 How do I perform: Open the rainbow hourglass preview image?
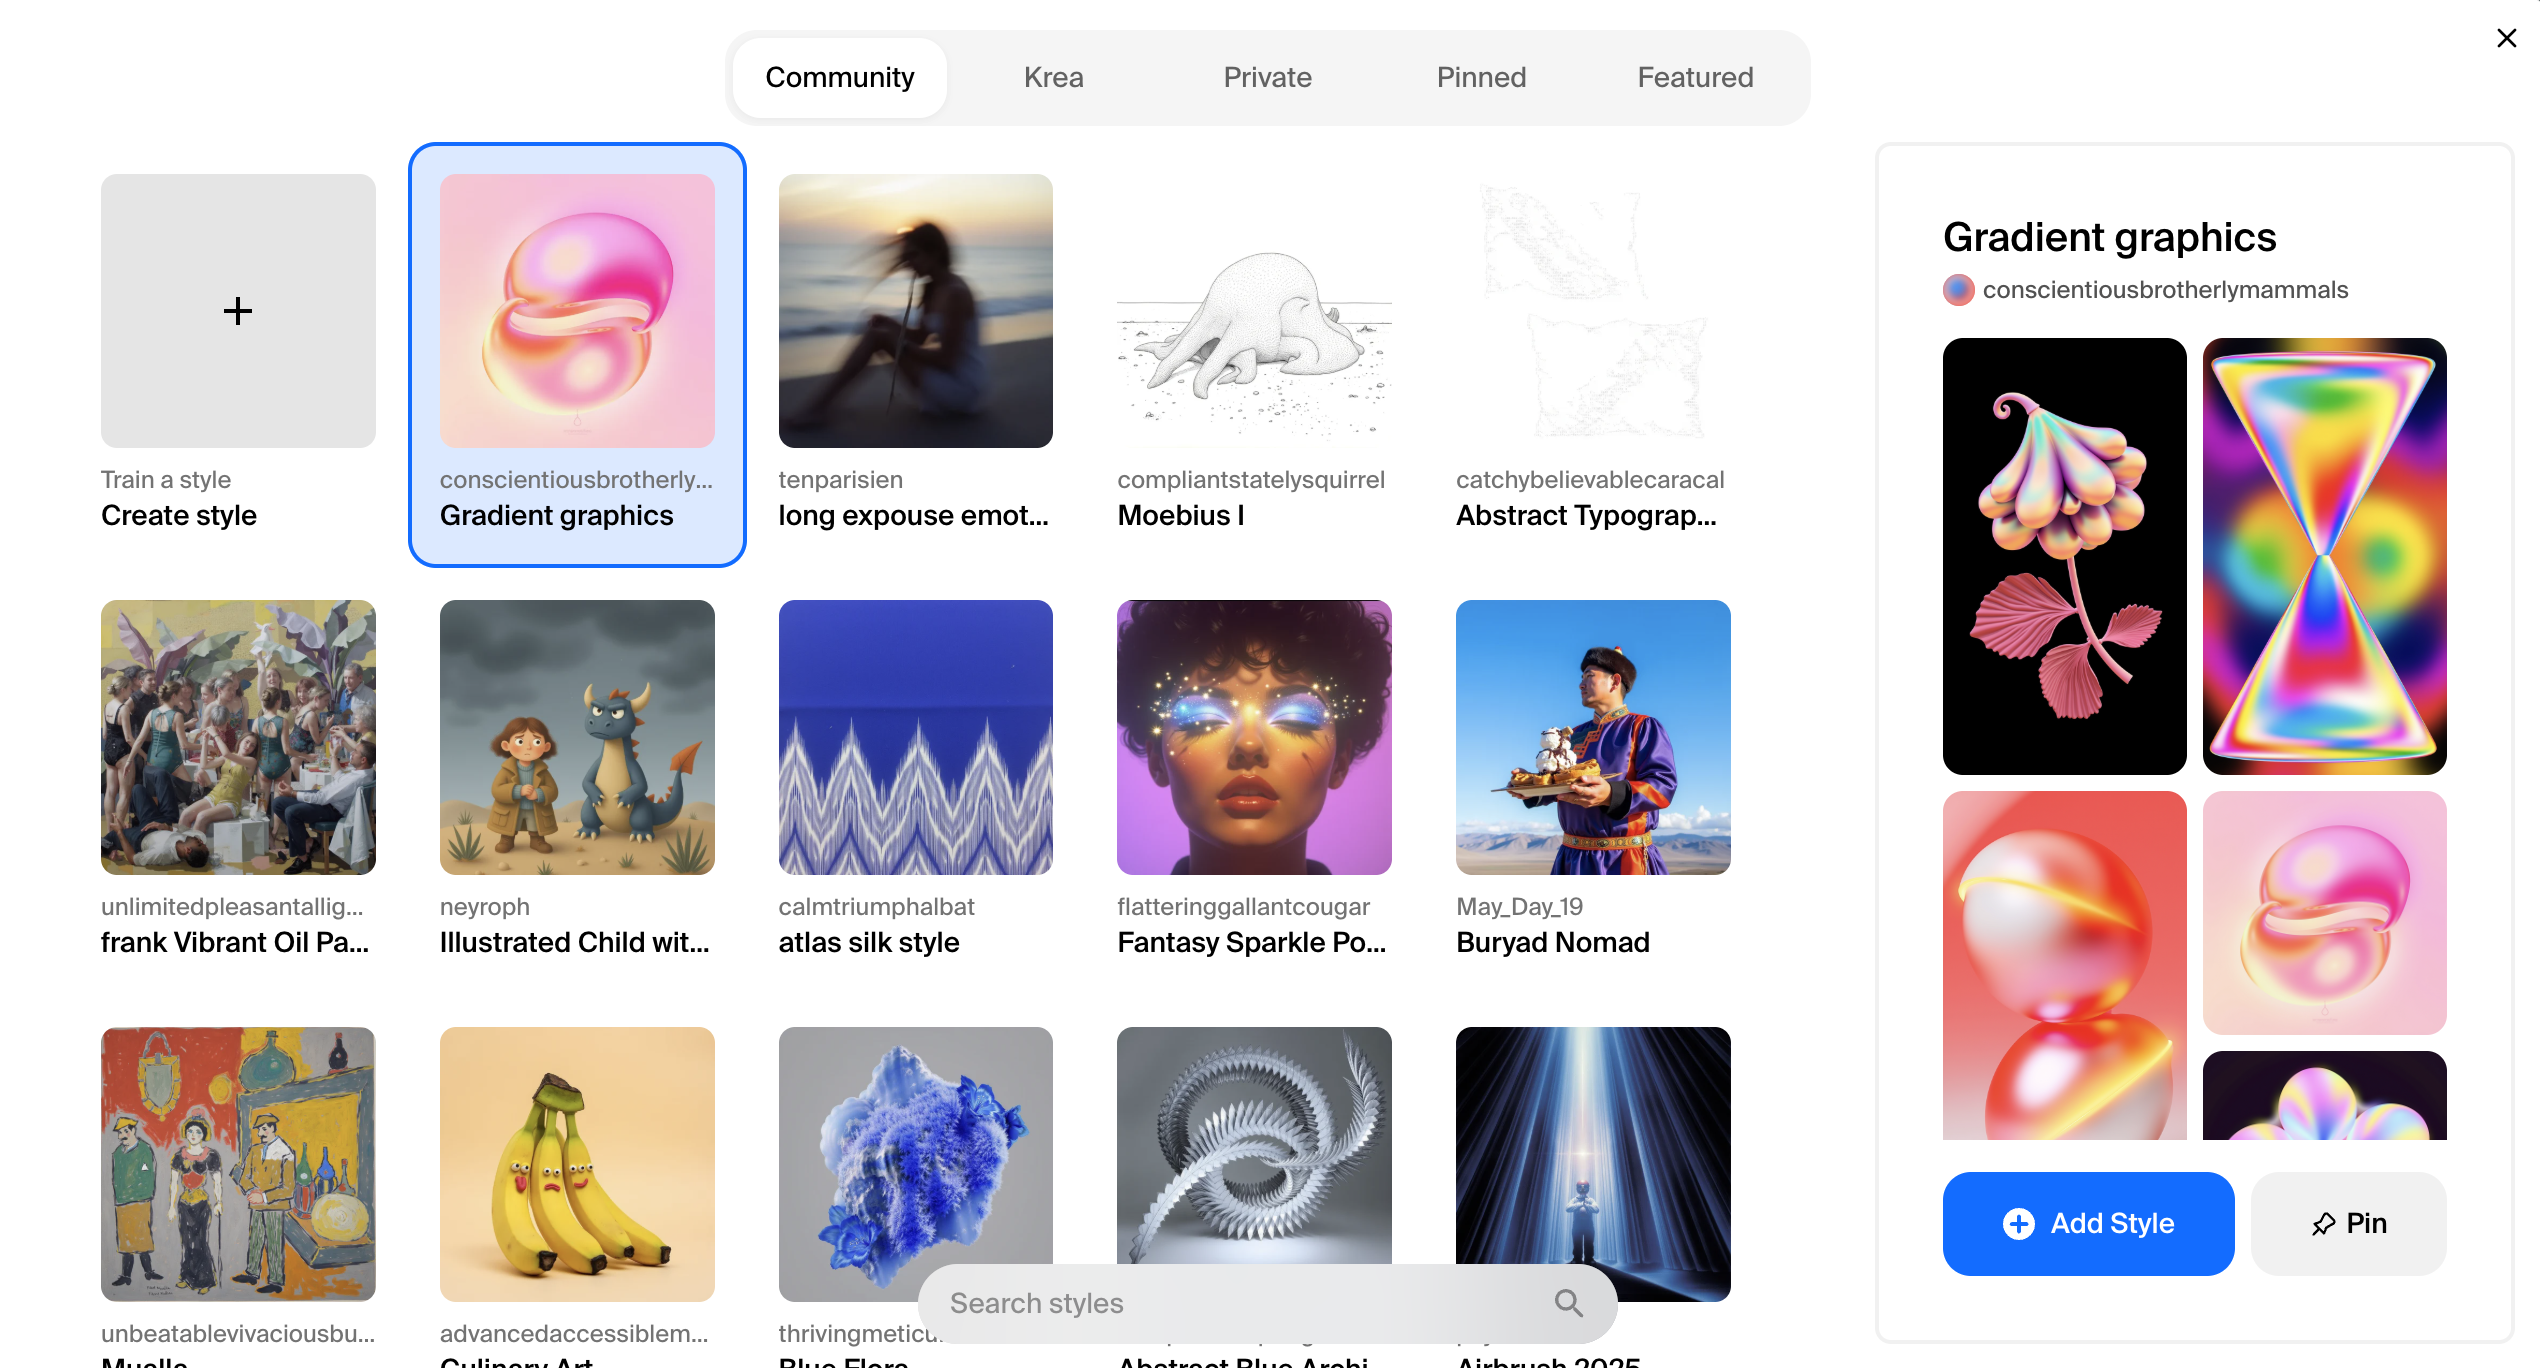pyautogui.click(x=2324, y=556)
